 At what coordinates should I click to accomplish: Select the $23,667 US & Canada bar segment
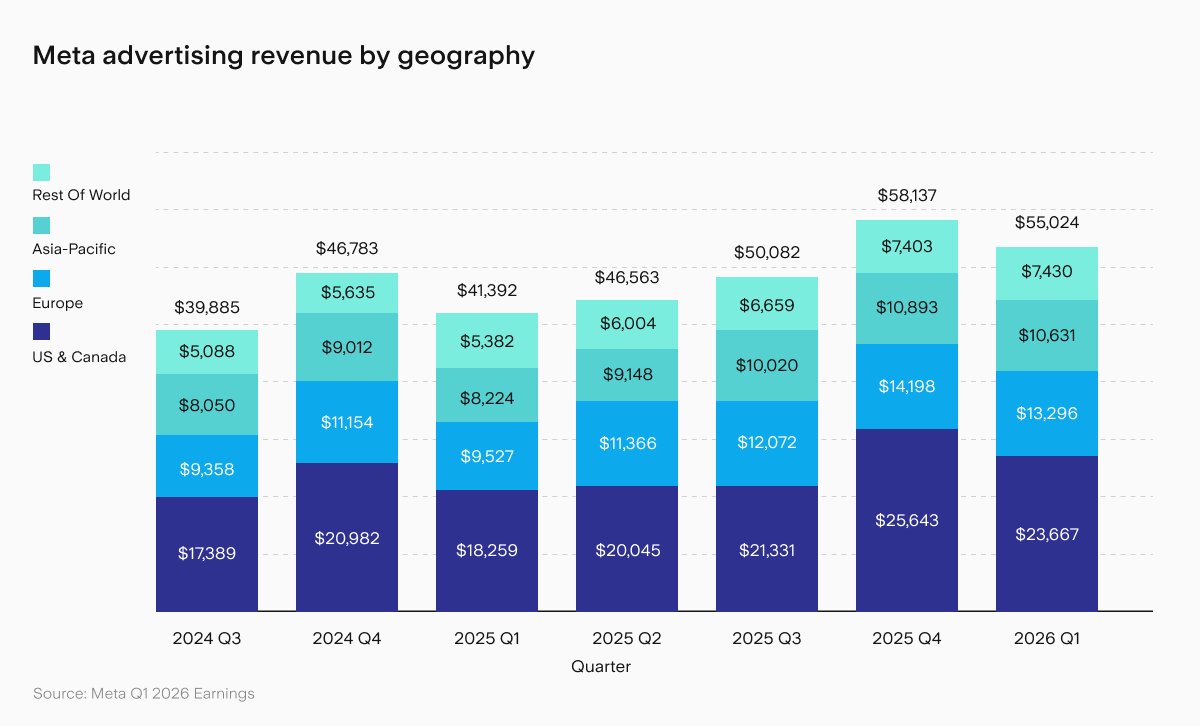(1047, 533)
